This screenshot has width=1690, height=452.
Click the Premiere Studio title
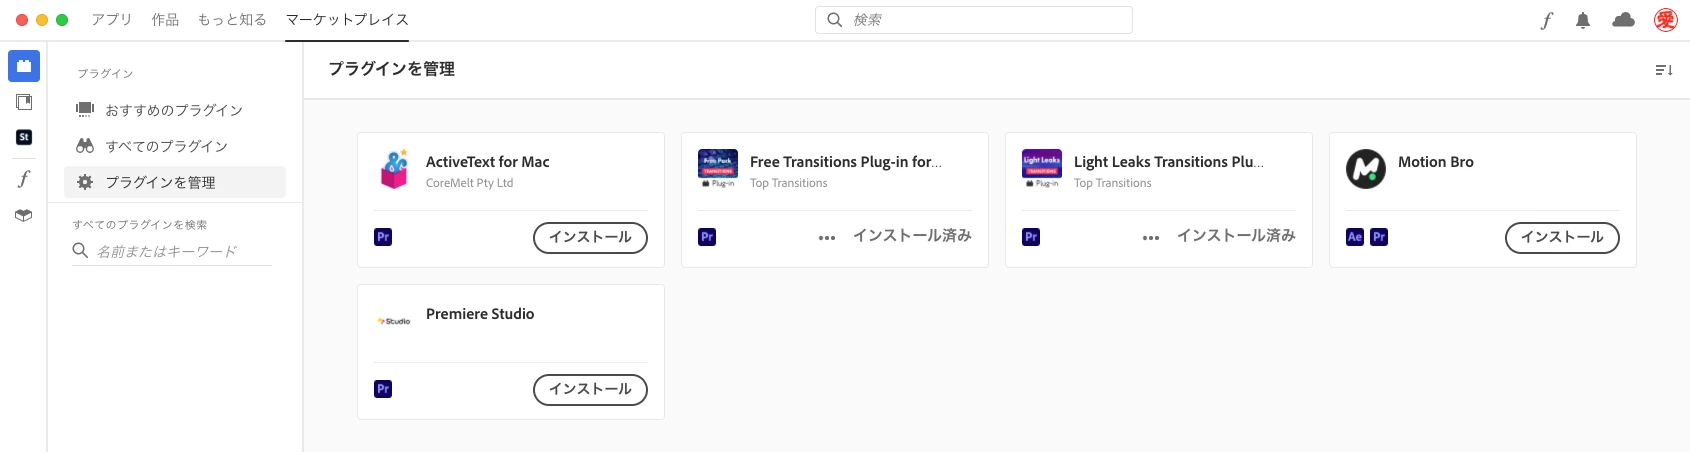[480, 314]
